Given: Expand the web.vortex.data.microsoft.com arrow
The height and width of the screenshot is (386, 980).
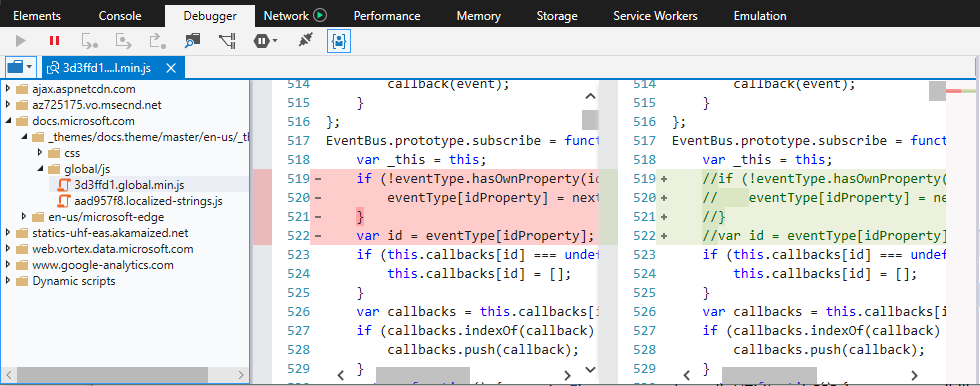Looking at the screenshot, I should pos(8,249).
